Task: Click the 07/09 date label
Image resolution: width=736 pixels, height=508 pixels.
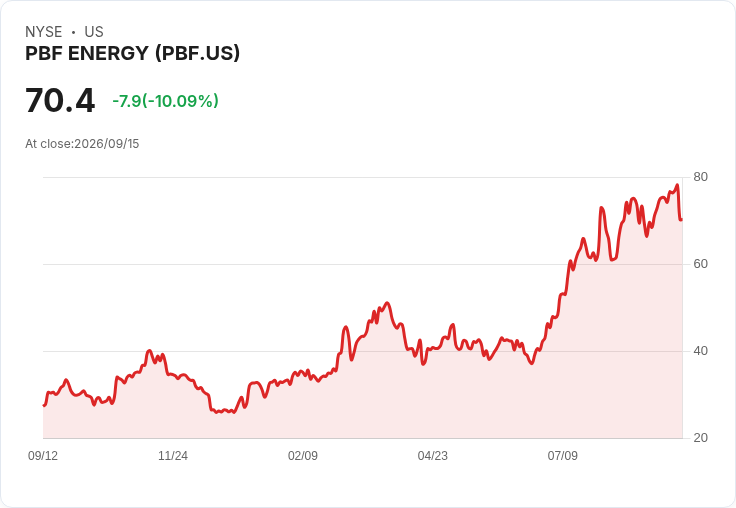Action: (x=562, y=455)
